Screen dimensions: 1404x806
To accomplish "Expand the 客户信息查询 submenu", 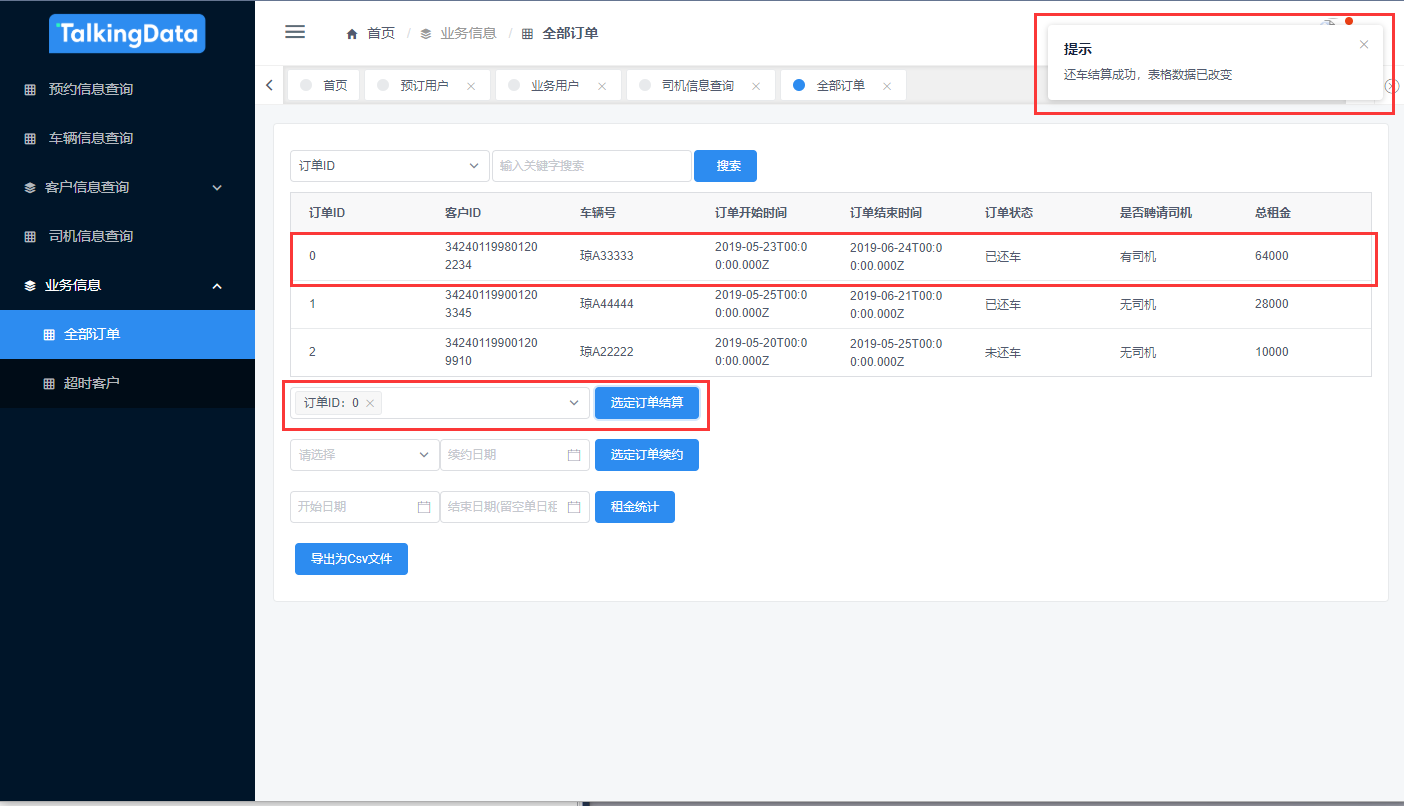I will pos(127,187).
